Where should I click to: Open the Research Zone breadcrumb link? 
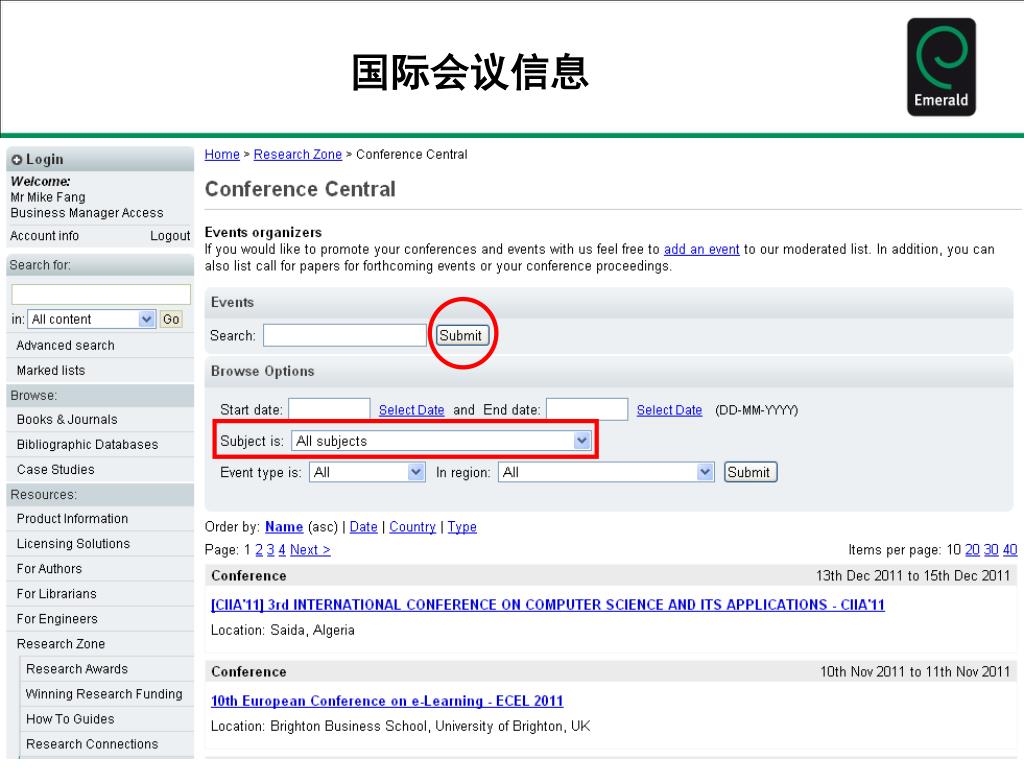pyautogui.click(x=298, y=155)
